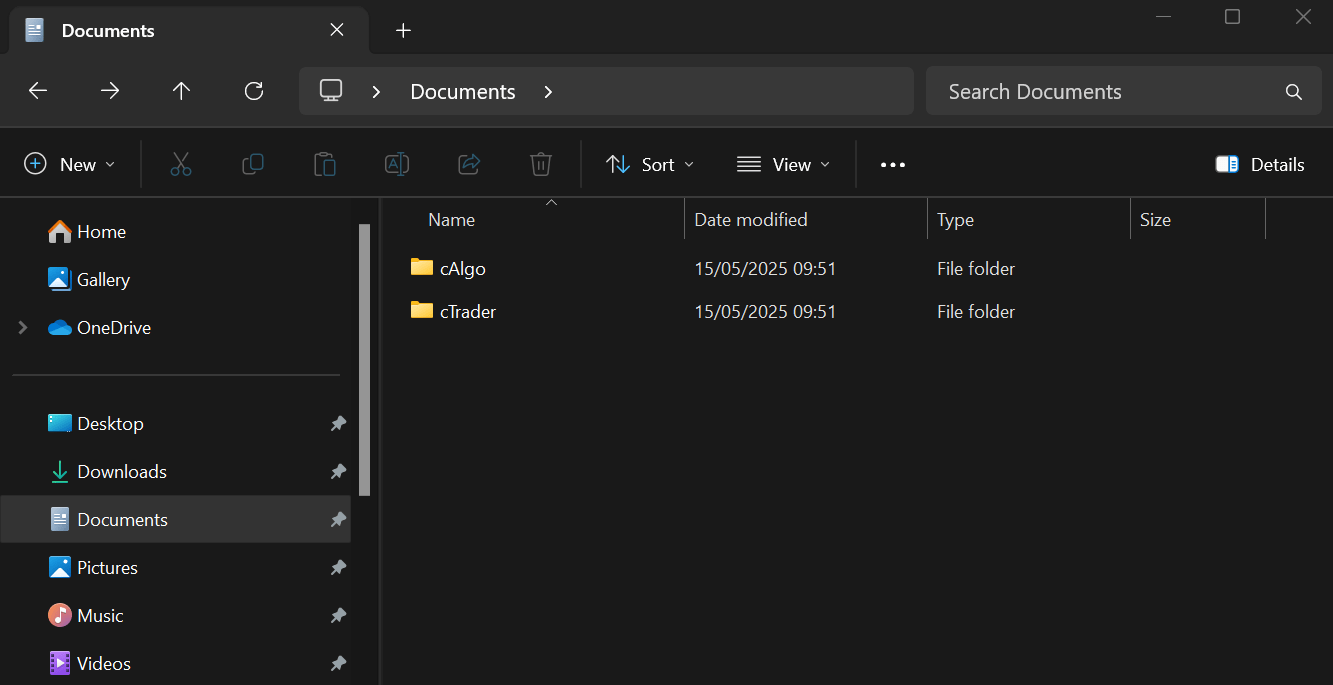Click cTrader's File folder type cell
The width and height of the screenshot is (1333, 685).
coord(976,312)
